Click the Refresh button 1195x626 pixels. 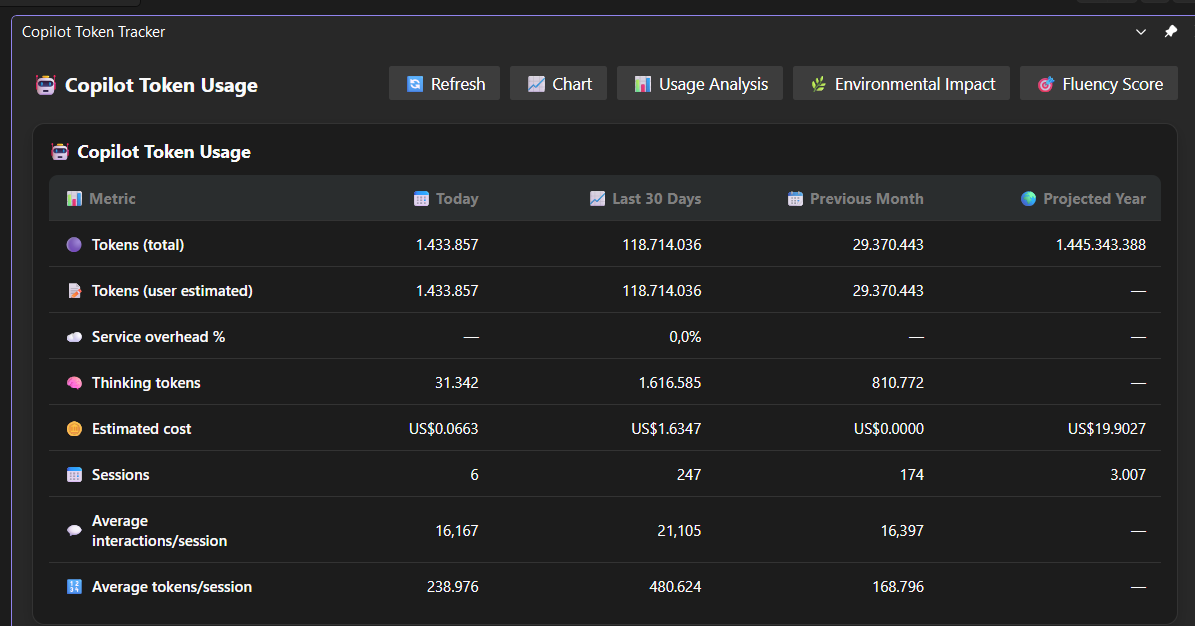tap(444, 83)
